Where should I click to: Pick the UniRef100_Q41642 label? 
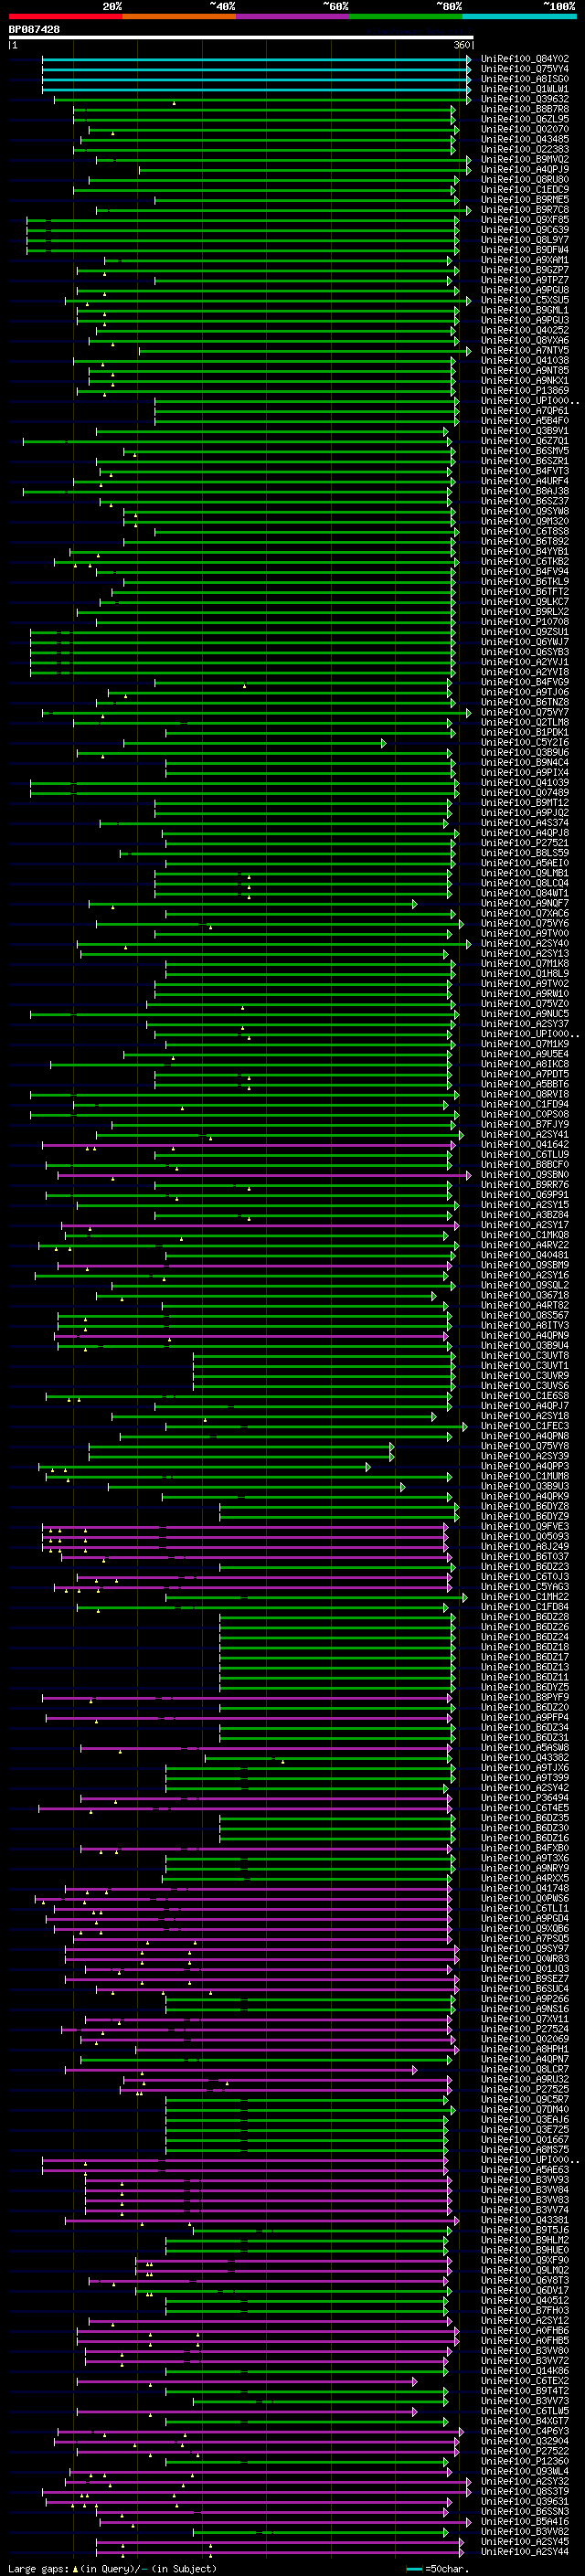(524, 1144)
